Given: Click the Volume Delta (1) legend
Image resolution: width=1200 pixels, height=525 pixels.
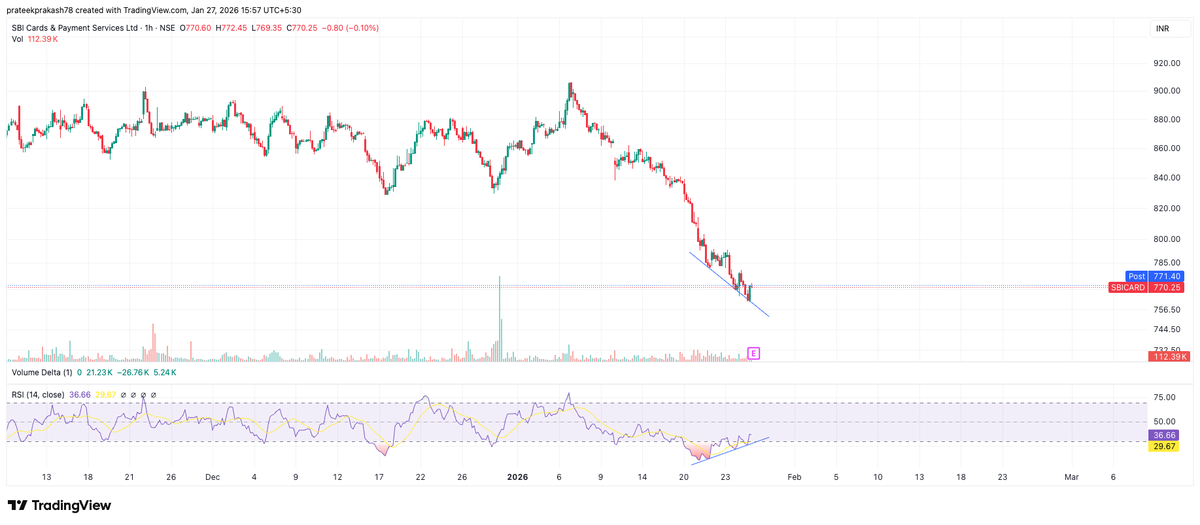Looking at the screenshot, I should click(x=41, y=372).
